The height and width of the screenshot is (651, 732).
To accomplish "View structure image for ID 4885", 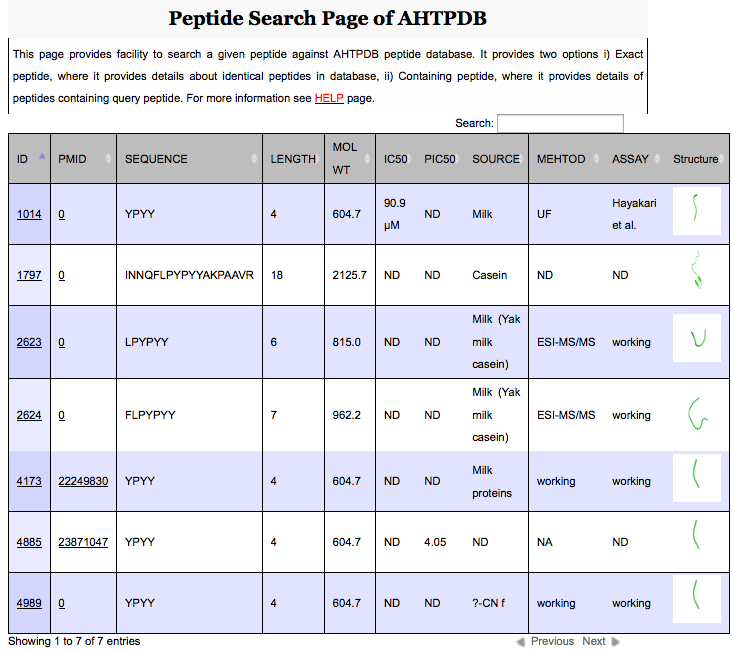I will pyautogui.click(x=697, y=541).
